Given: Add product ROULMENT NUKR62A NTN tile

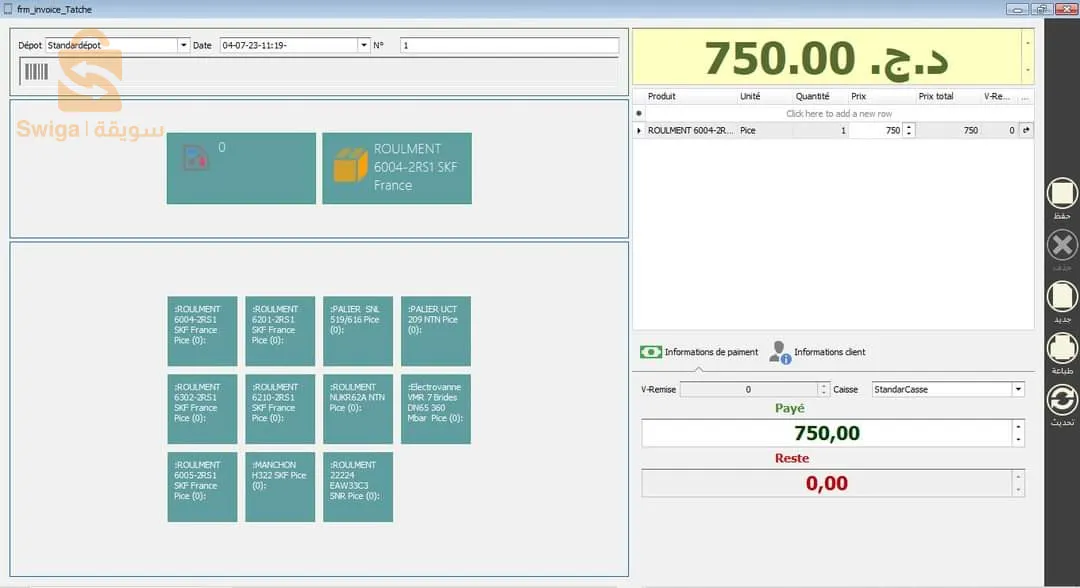Looking at the screenshot, I should pos(358,409).
